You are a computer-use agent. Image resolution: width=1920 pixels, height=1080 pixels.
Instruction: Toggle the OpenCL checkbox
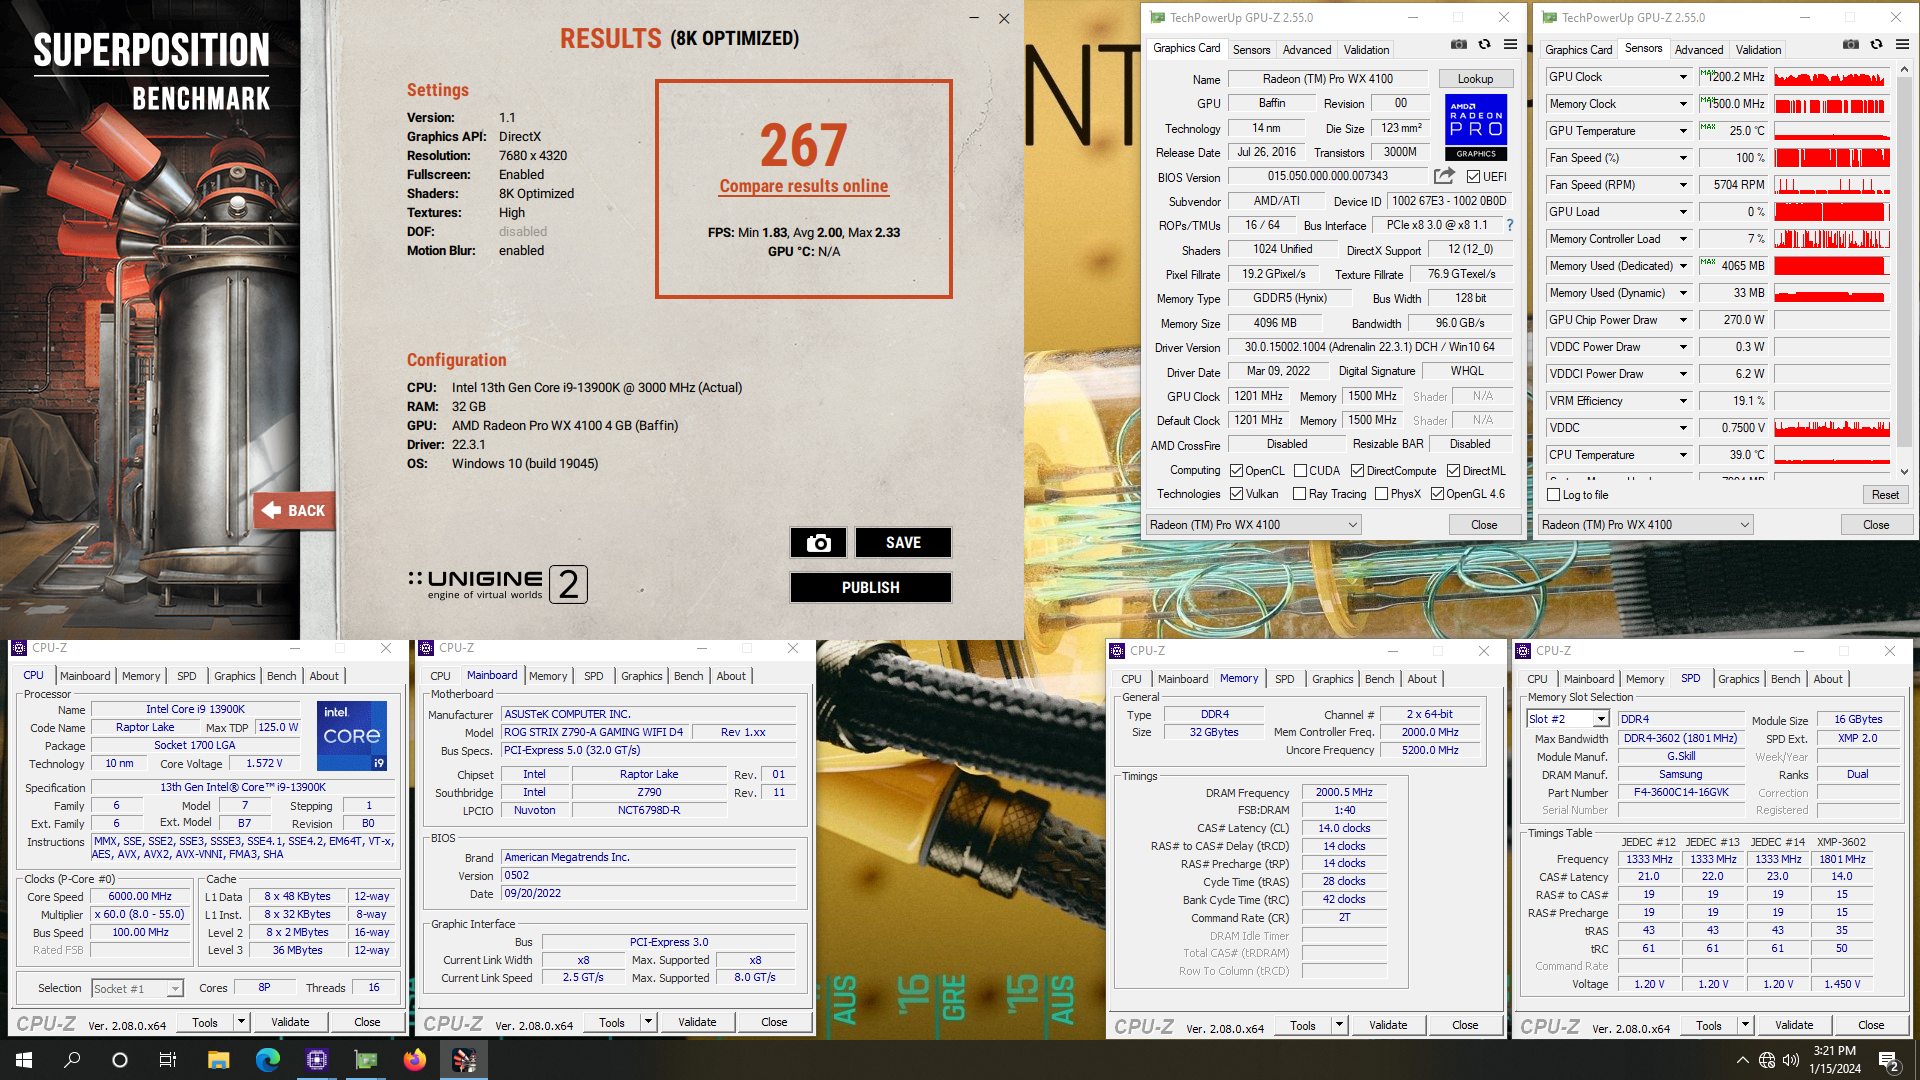[x=1237, y=471]
